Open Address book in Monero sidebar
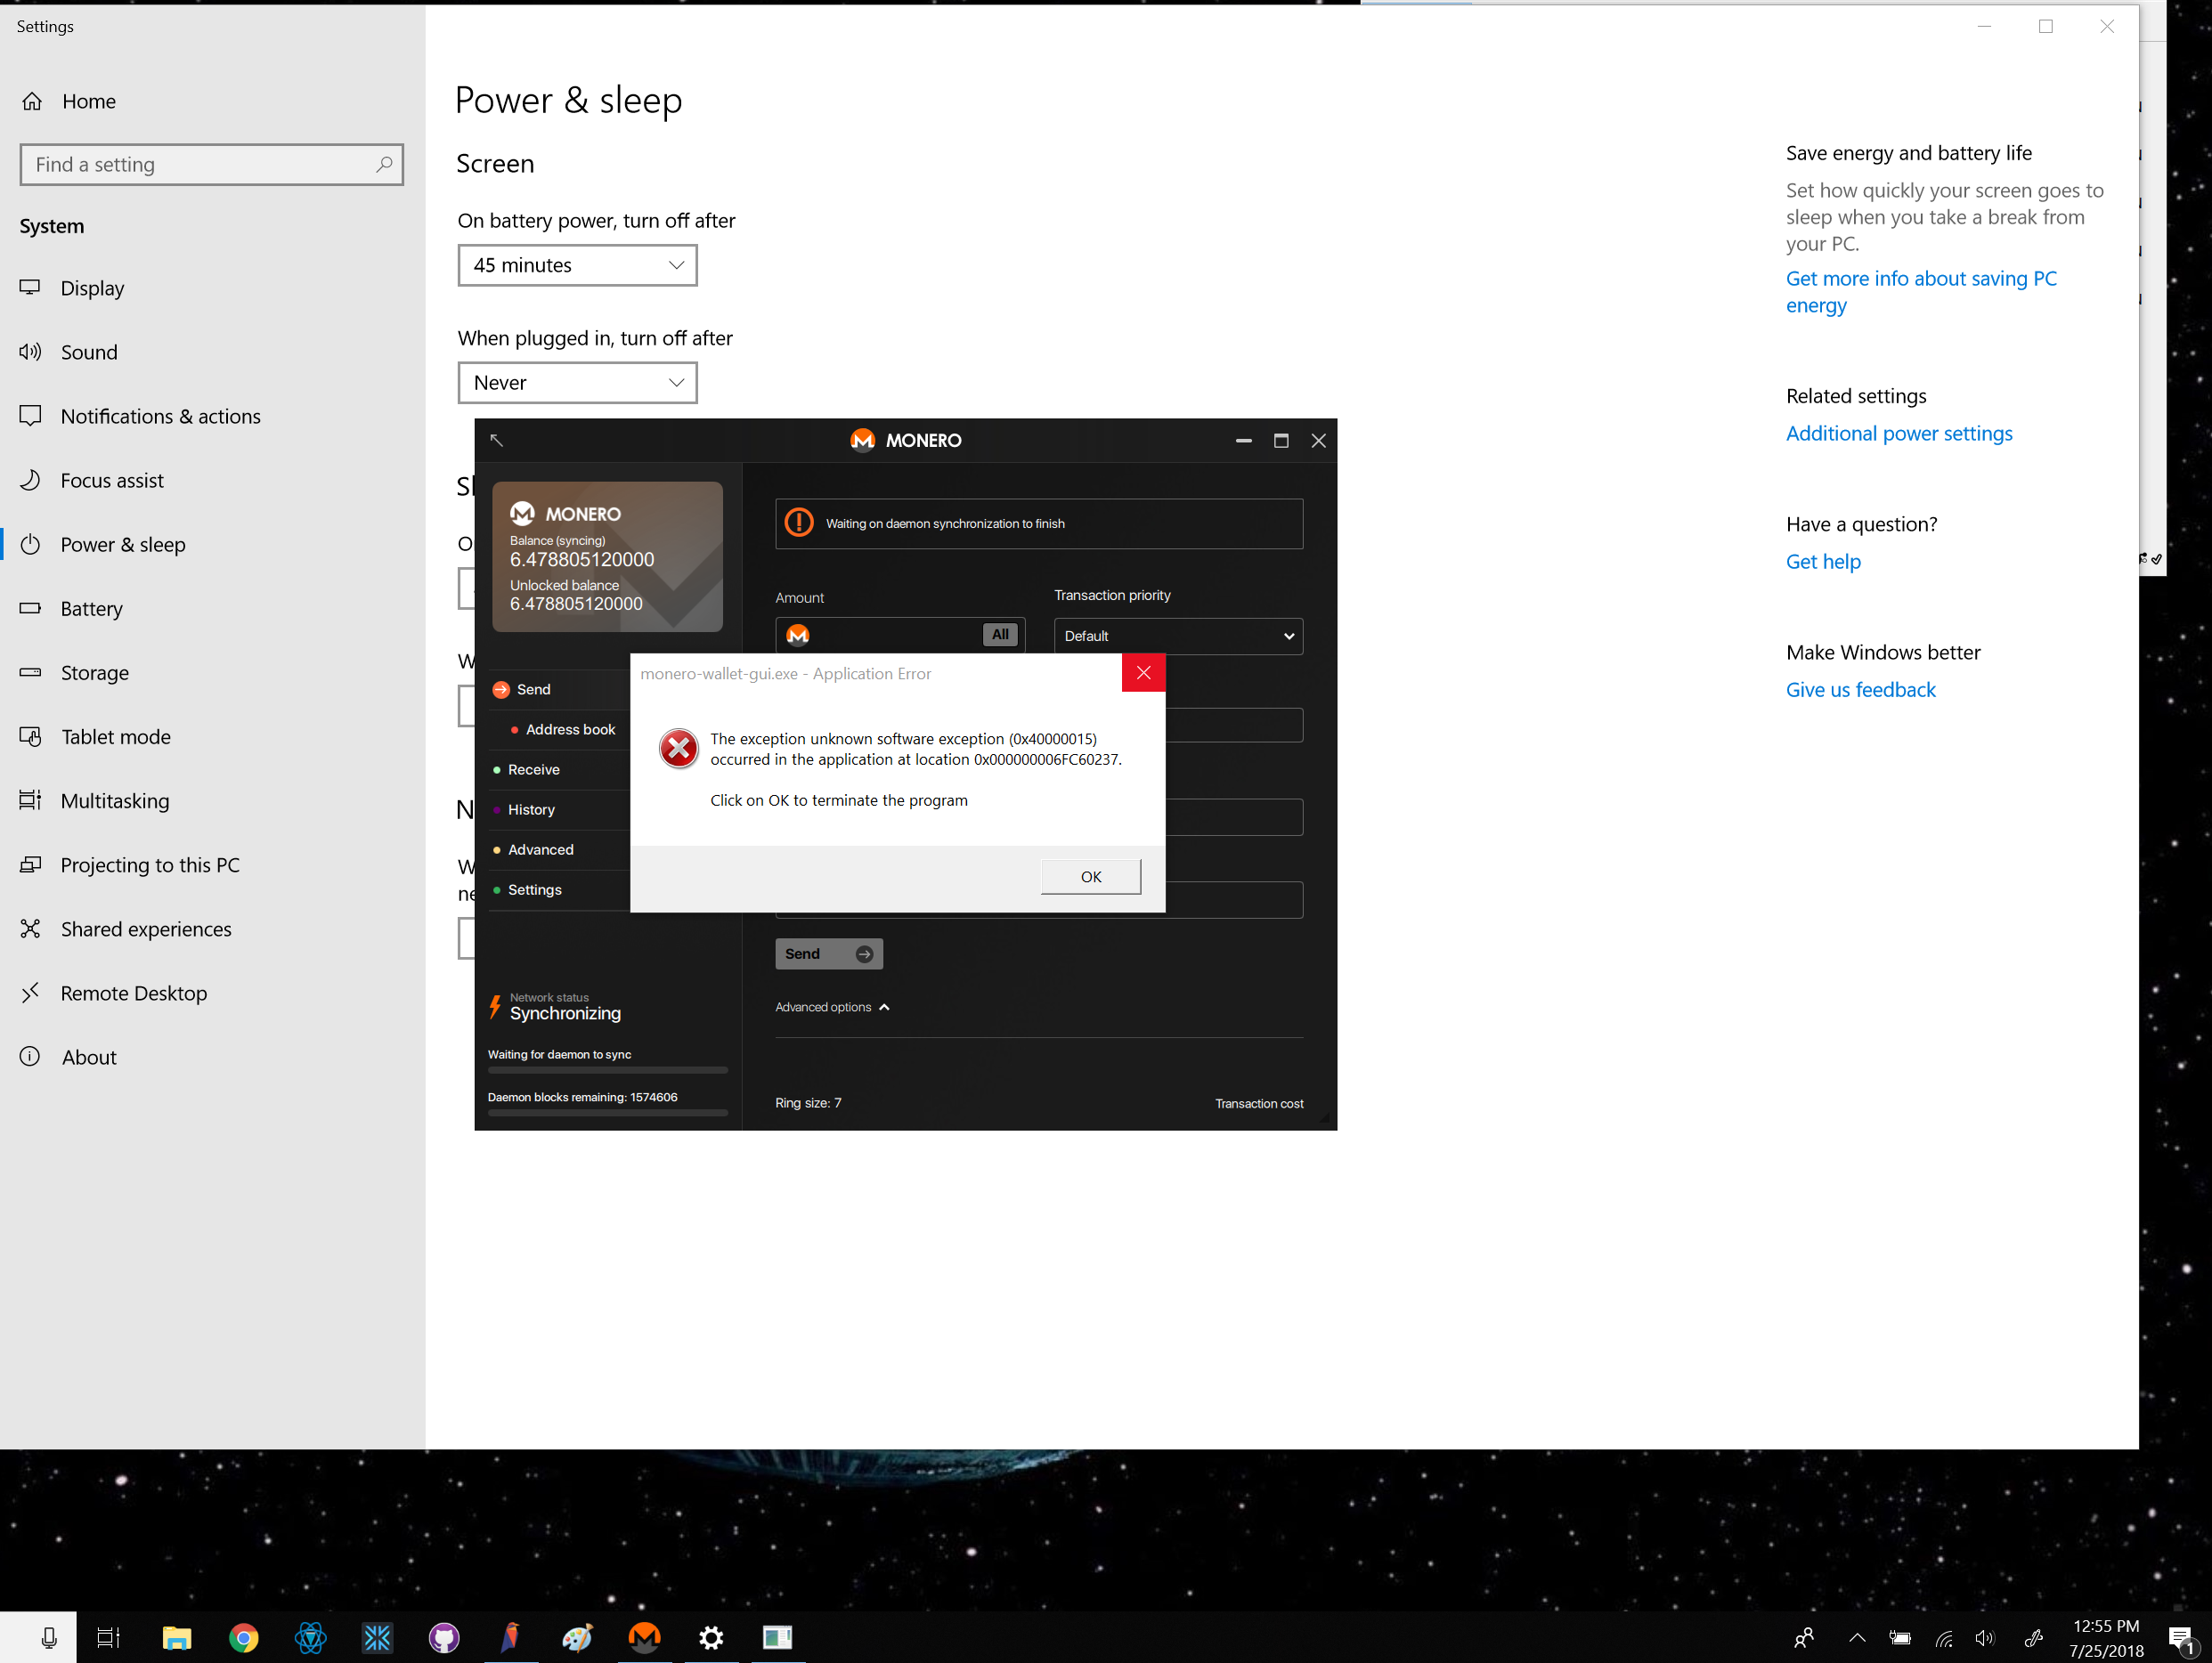The width and height of the screenshot is (2212, 1663). coord(570,729)
